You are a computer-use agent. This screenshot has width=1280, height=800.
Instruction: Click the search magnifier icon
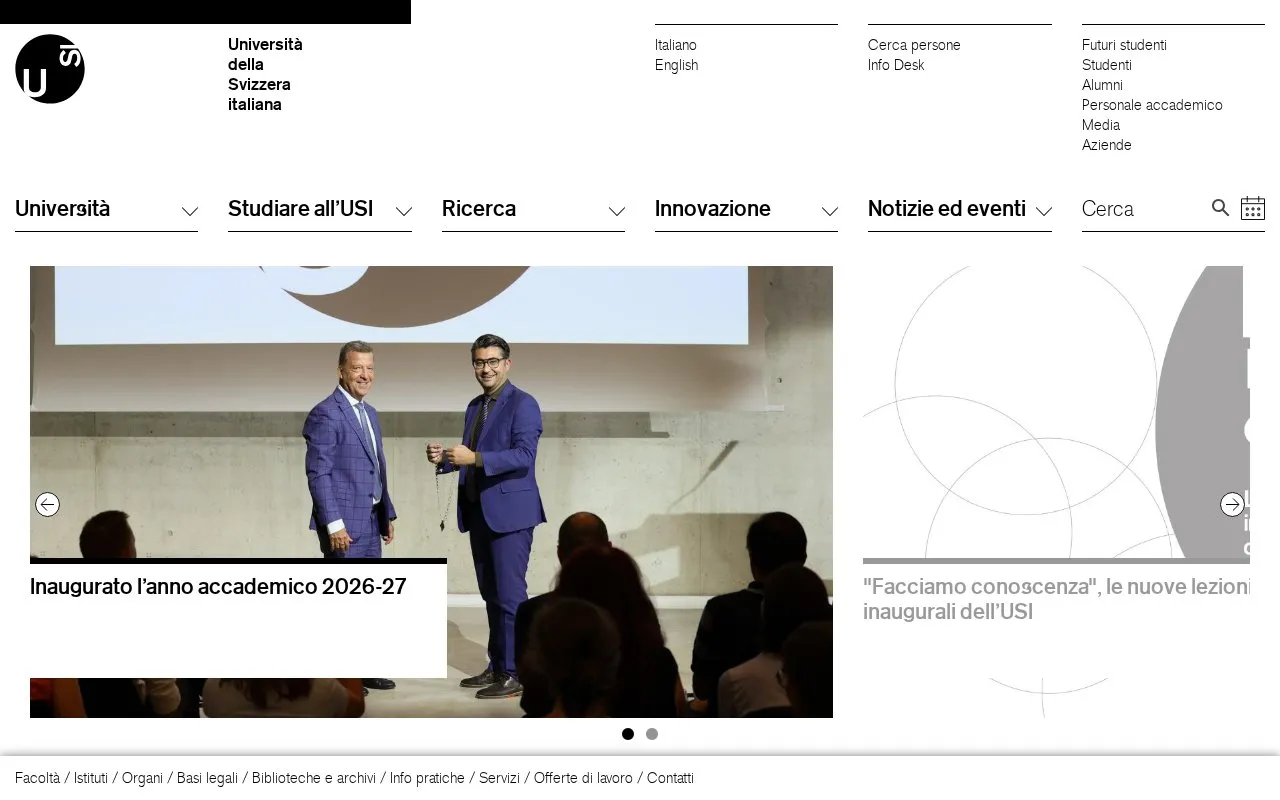1220,208
